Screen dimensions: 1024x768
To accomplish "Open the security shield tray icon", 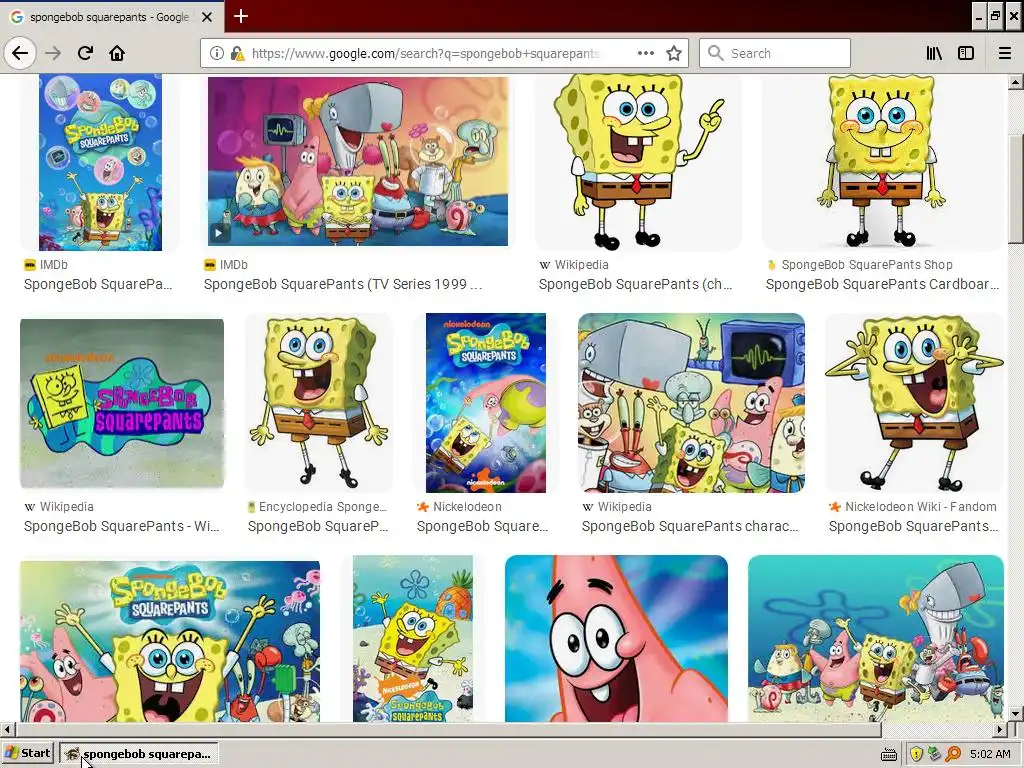I will point(916,754).
